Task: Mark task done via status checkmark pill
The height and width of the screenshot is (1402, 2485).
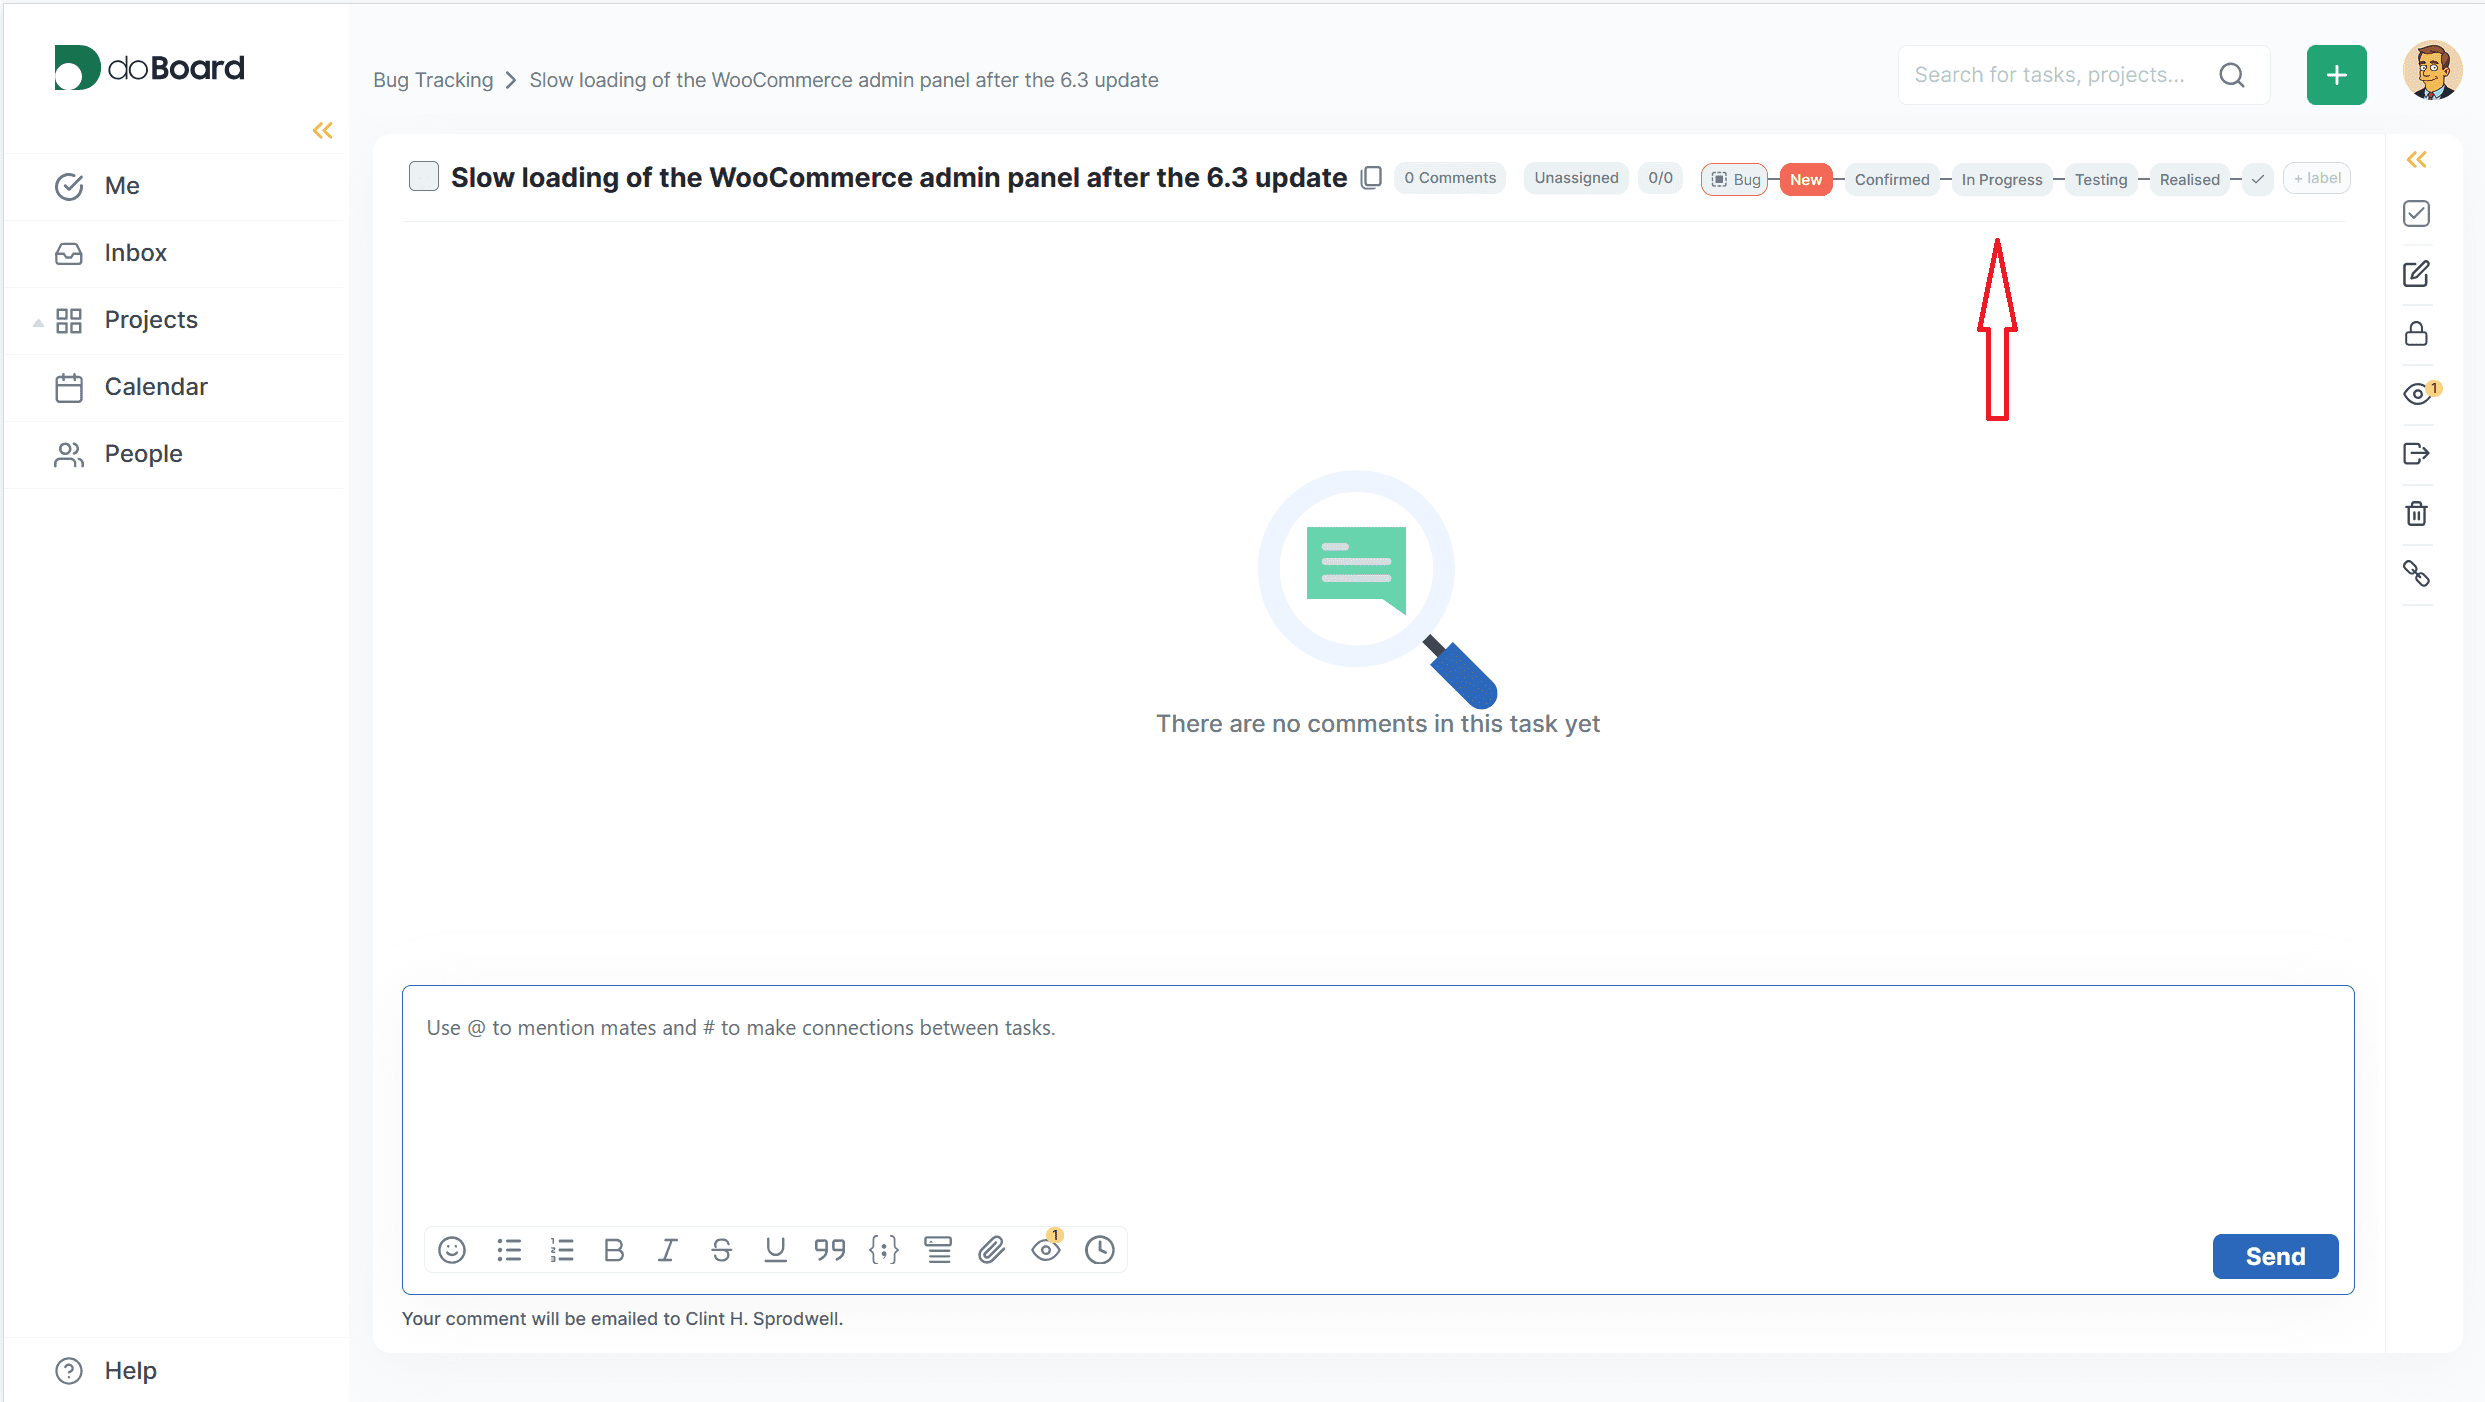Action: pos(2258,179)
